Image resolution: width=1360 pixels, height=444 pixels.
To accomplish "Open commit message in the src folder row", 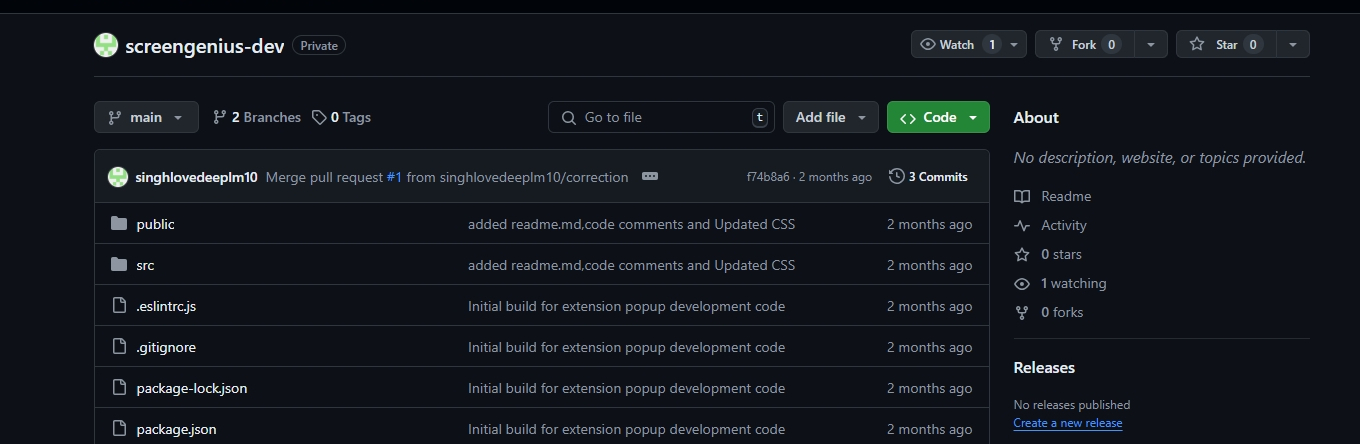I will point(631,265).
